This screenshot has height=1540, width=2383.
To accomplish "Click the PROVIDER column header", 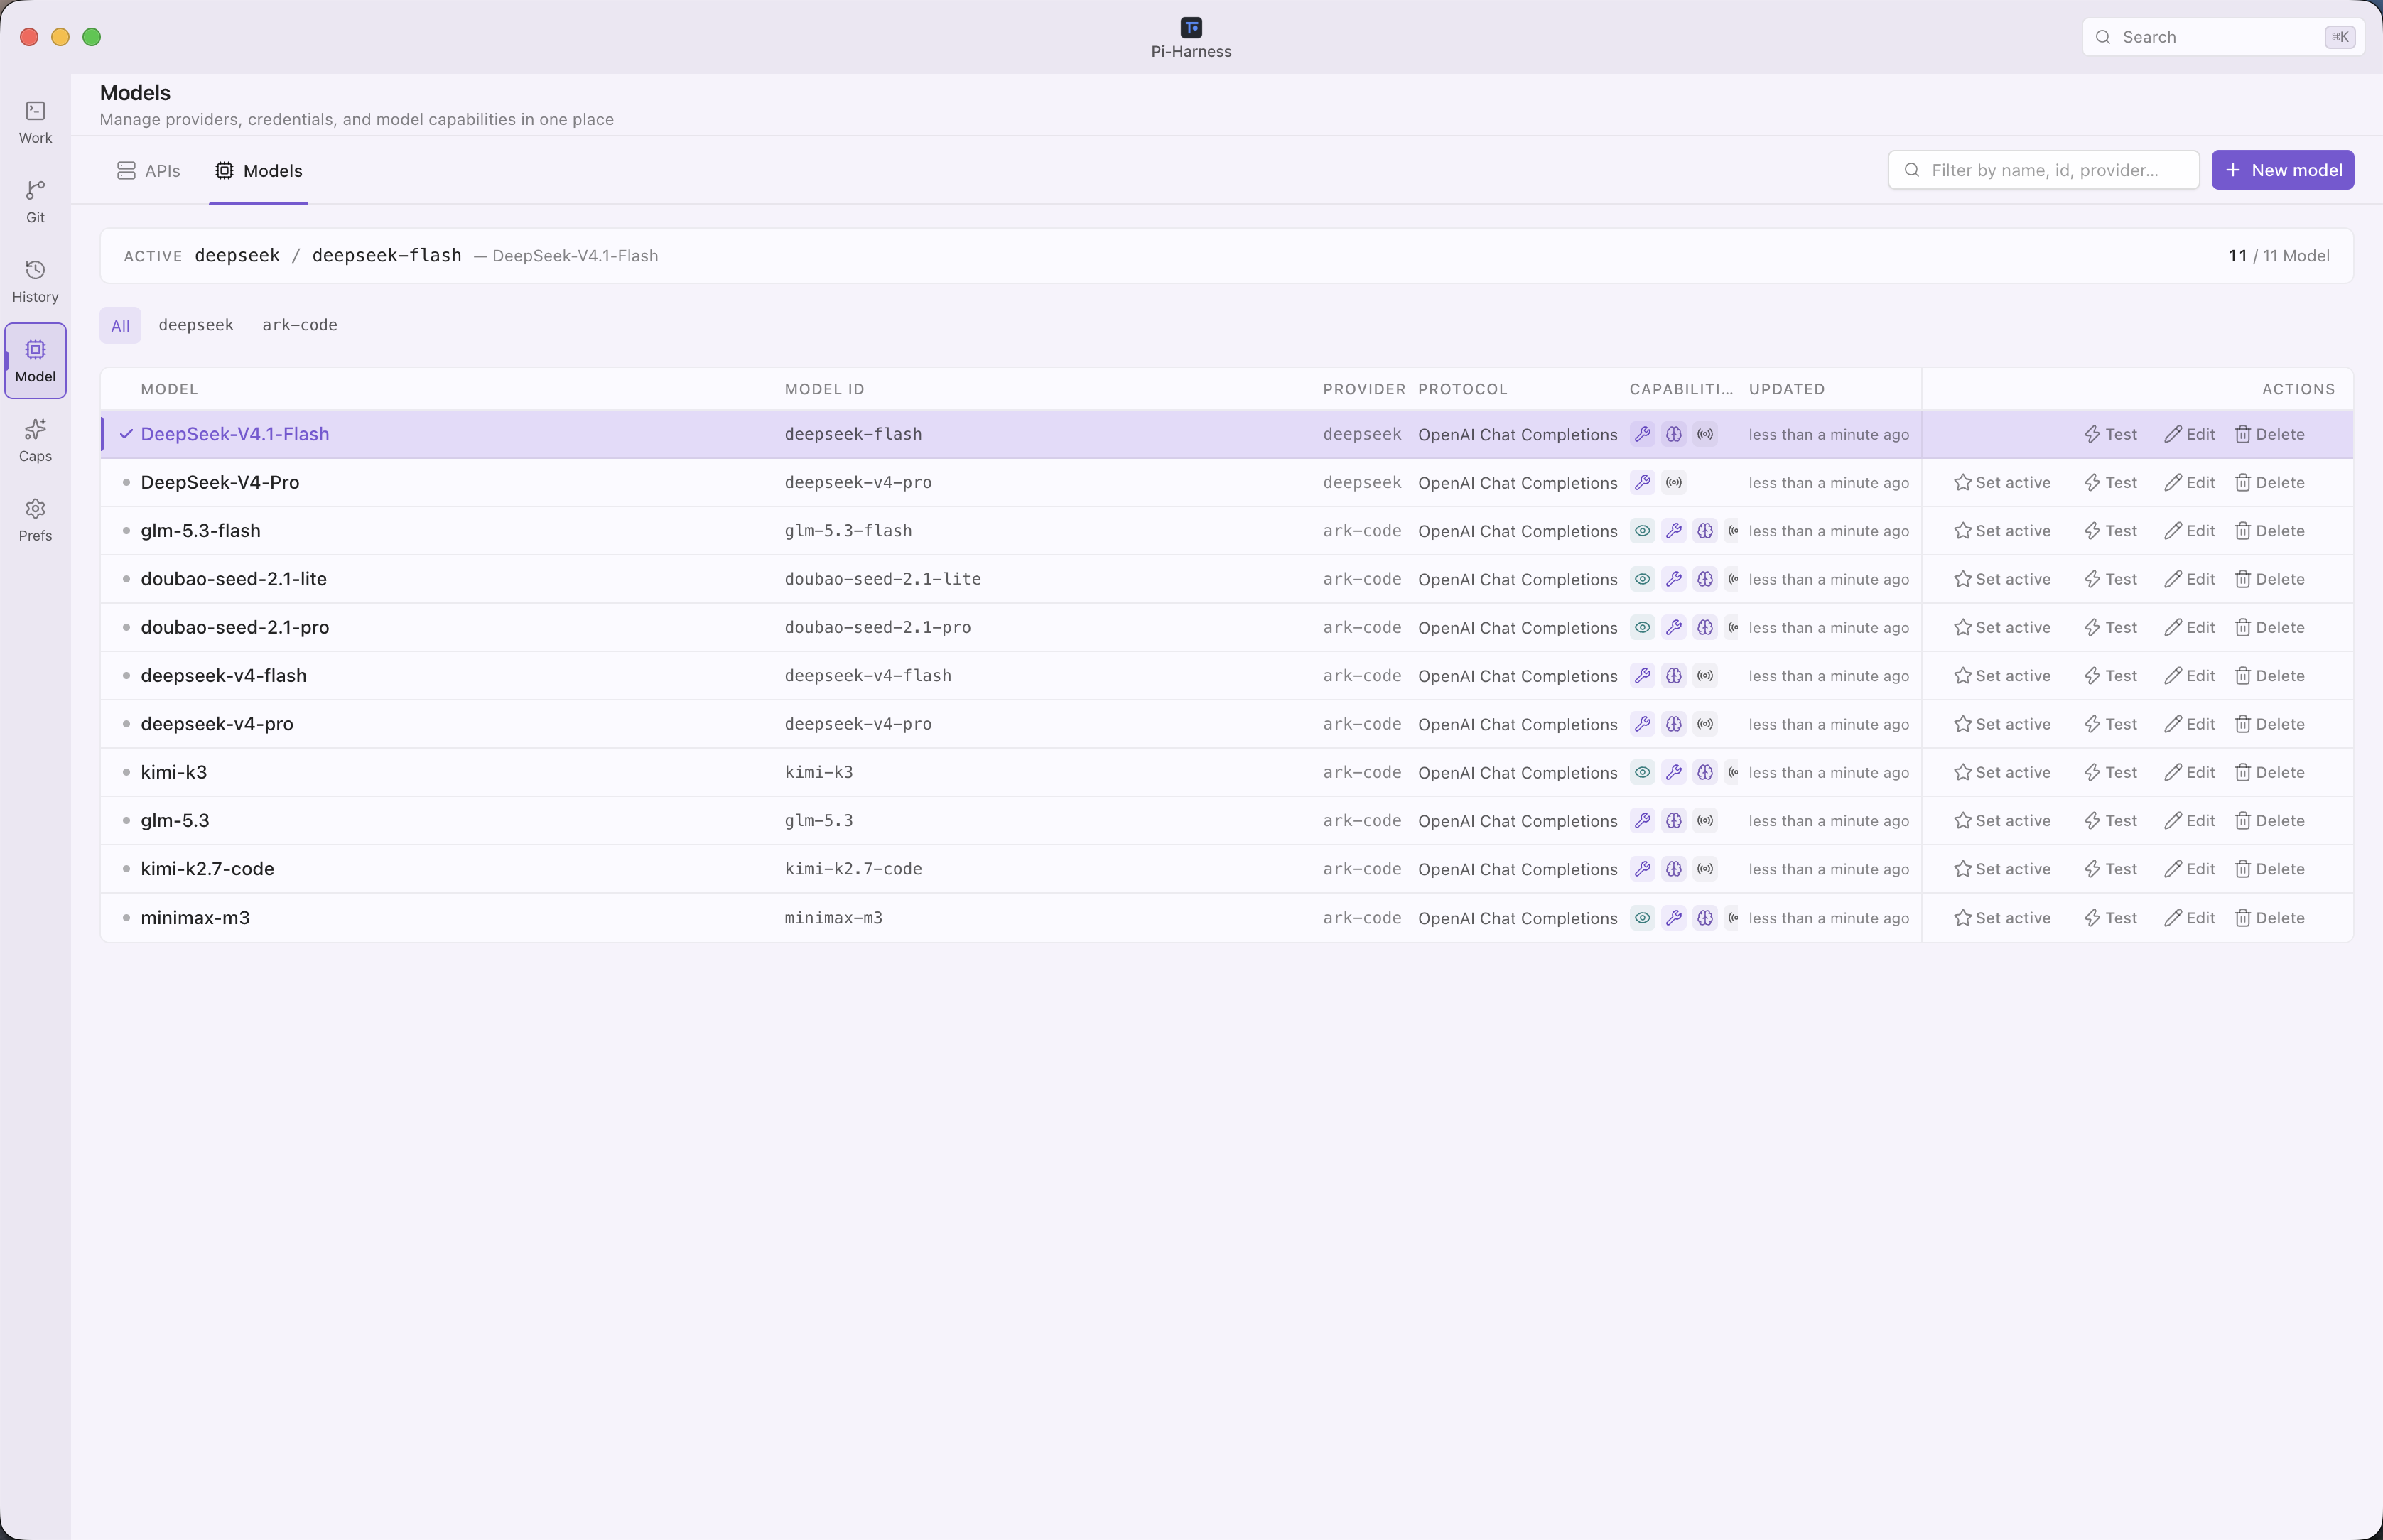I will tap(1364, 389).
